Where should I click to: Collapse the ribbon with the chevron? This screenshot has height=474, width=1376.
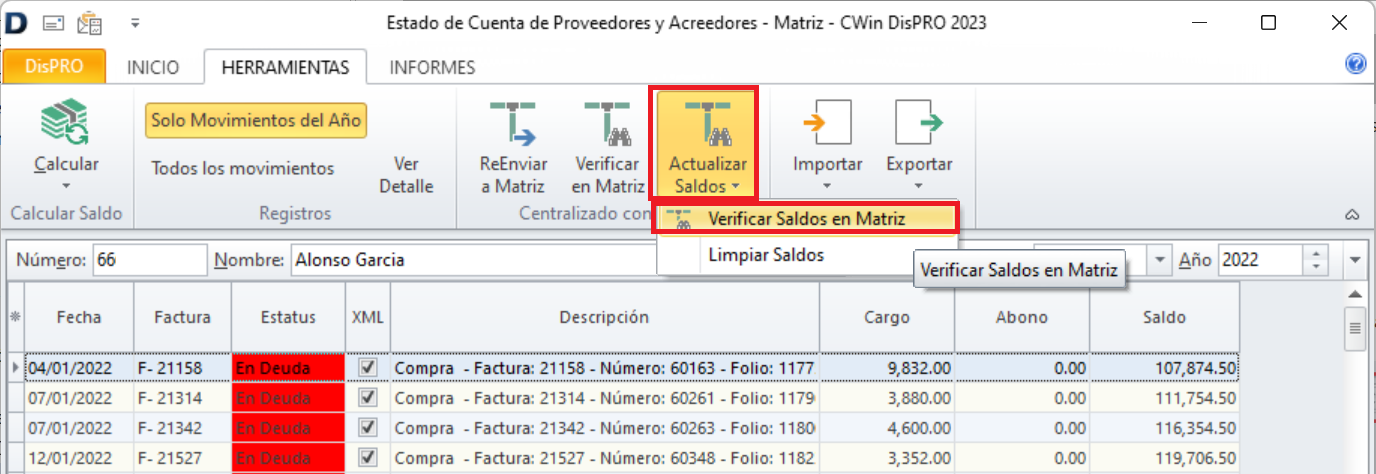tap(1352, 214)
